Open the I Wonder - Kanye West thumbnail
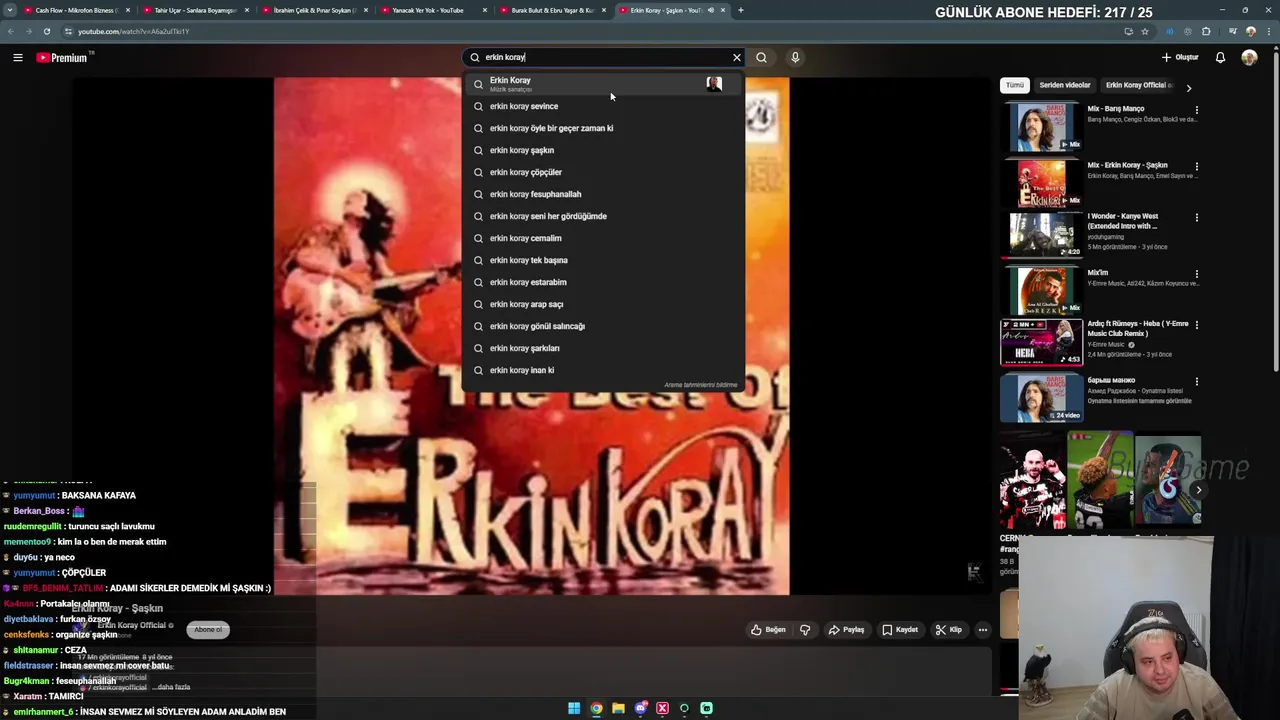 (x=1042, y=234)
